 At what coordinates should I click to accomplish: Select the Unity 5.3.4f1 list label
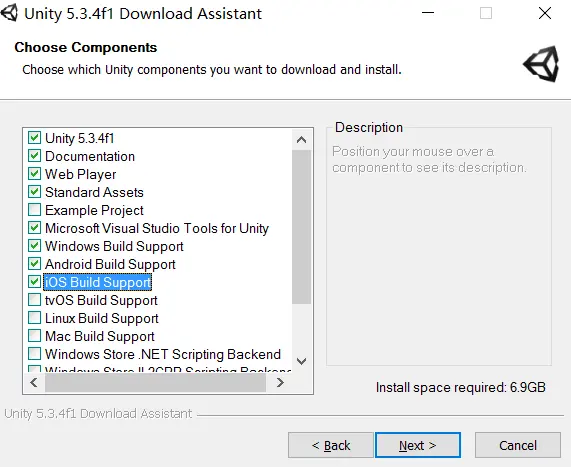click(x=80, y=138)
